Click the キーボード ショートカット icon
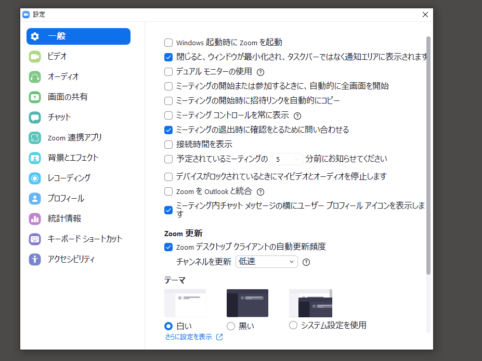This screenshot has width=482, height=361. pyautogui.click(x=35, y=239)
